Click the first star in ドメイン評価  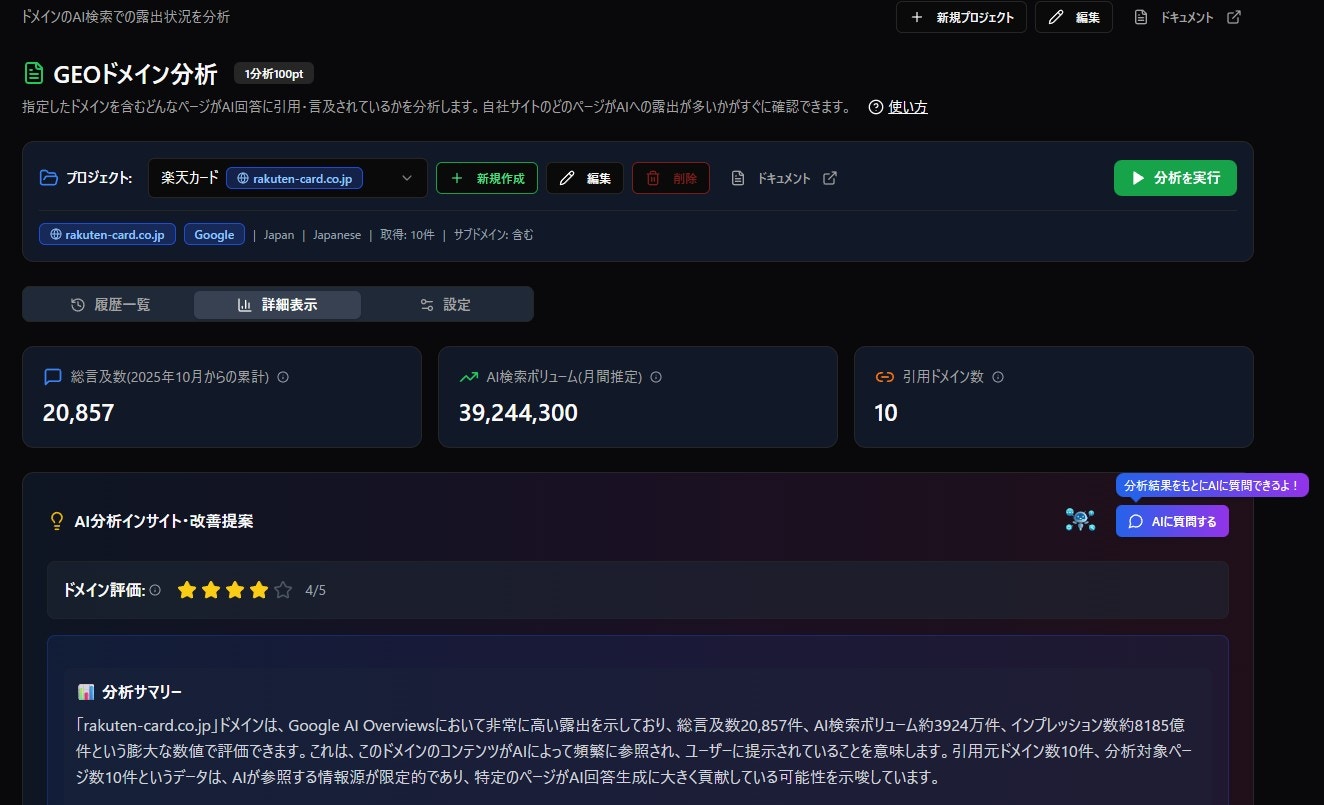[x=186, y=590]
